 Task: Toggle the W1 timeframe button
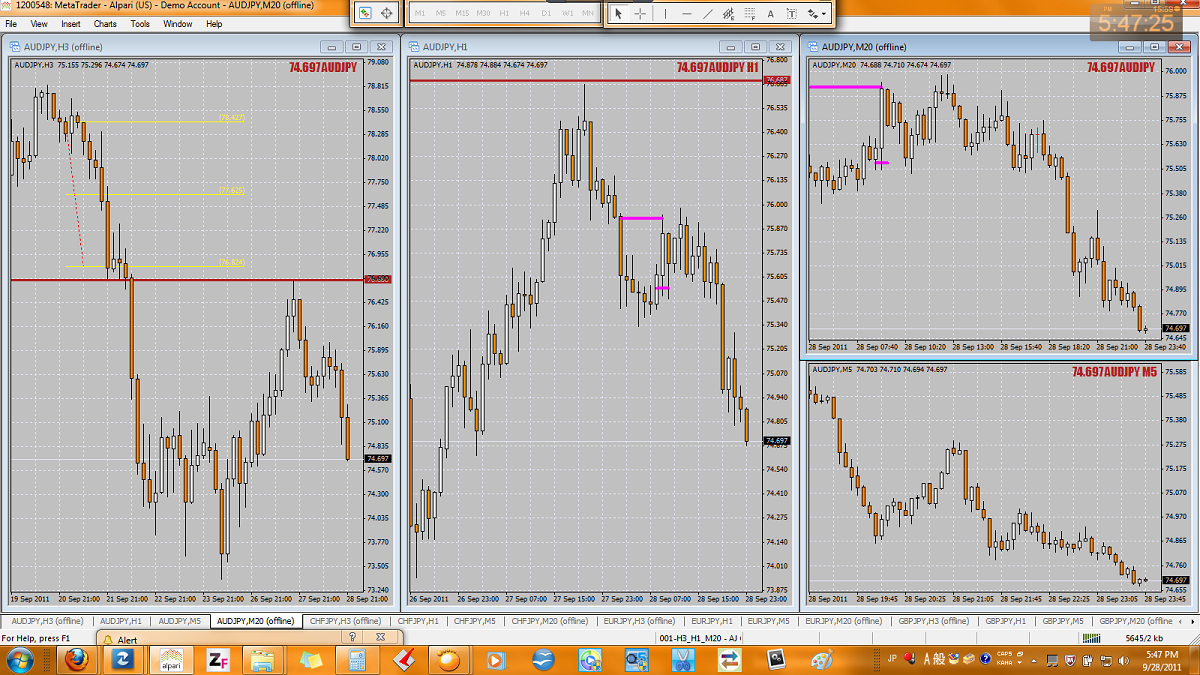(567, 14)
